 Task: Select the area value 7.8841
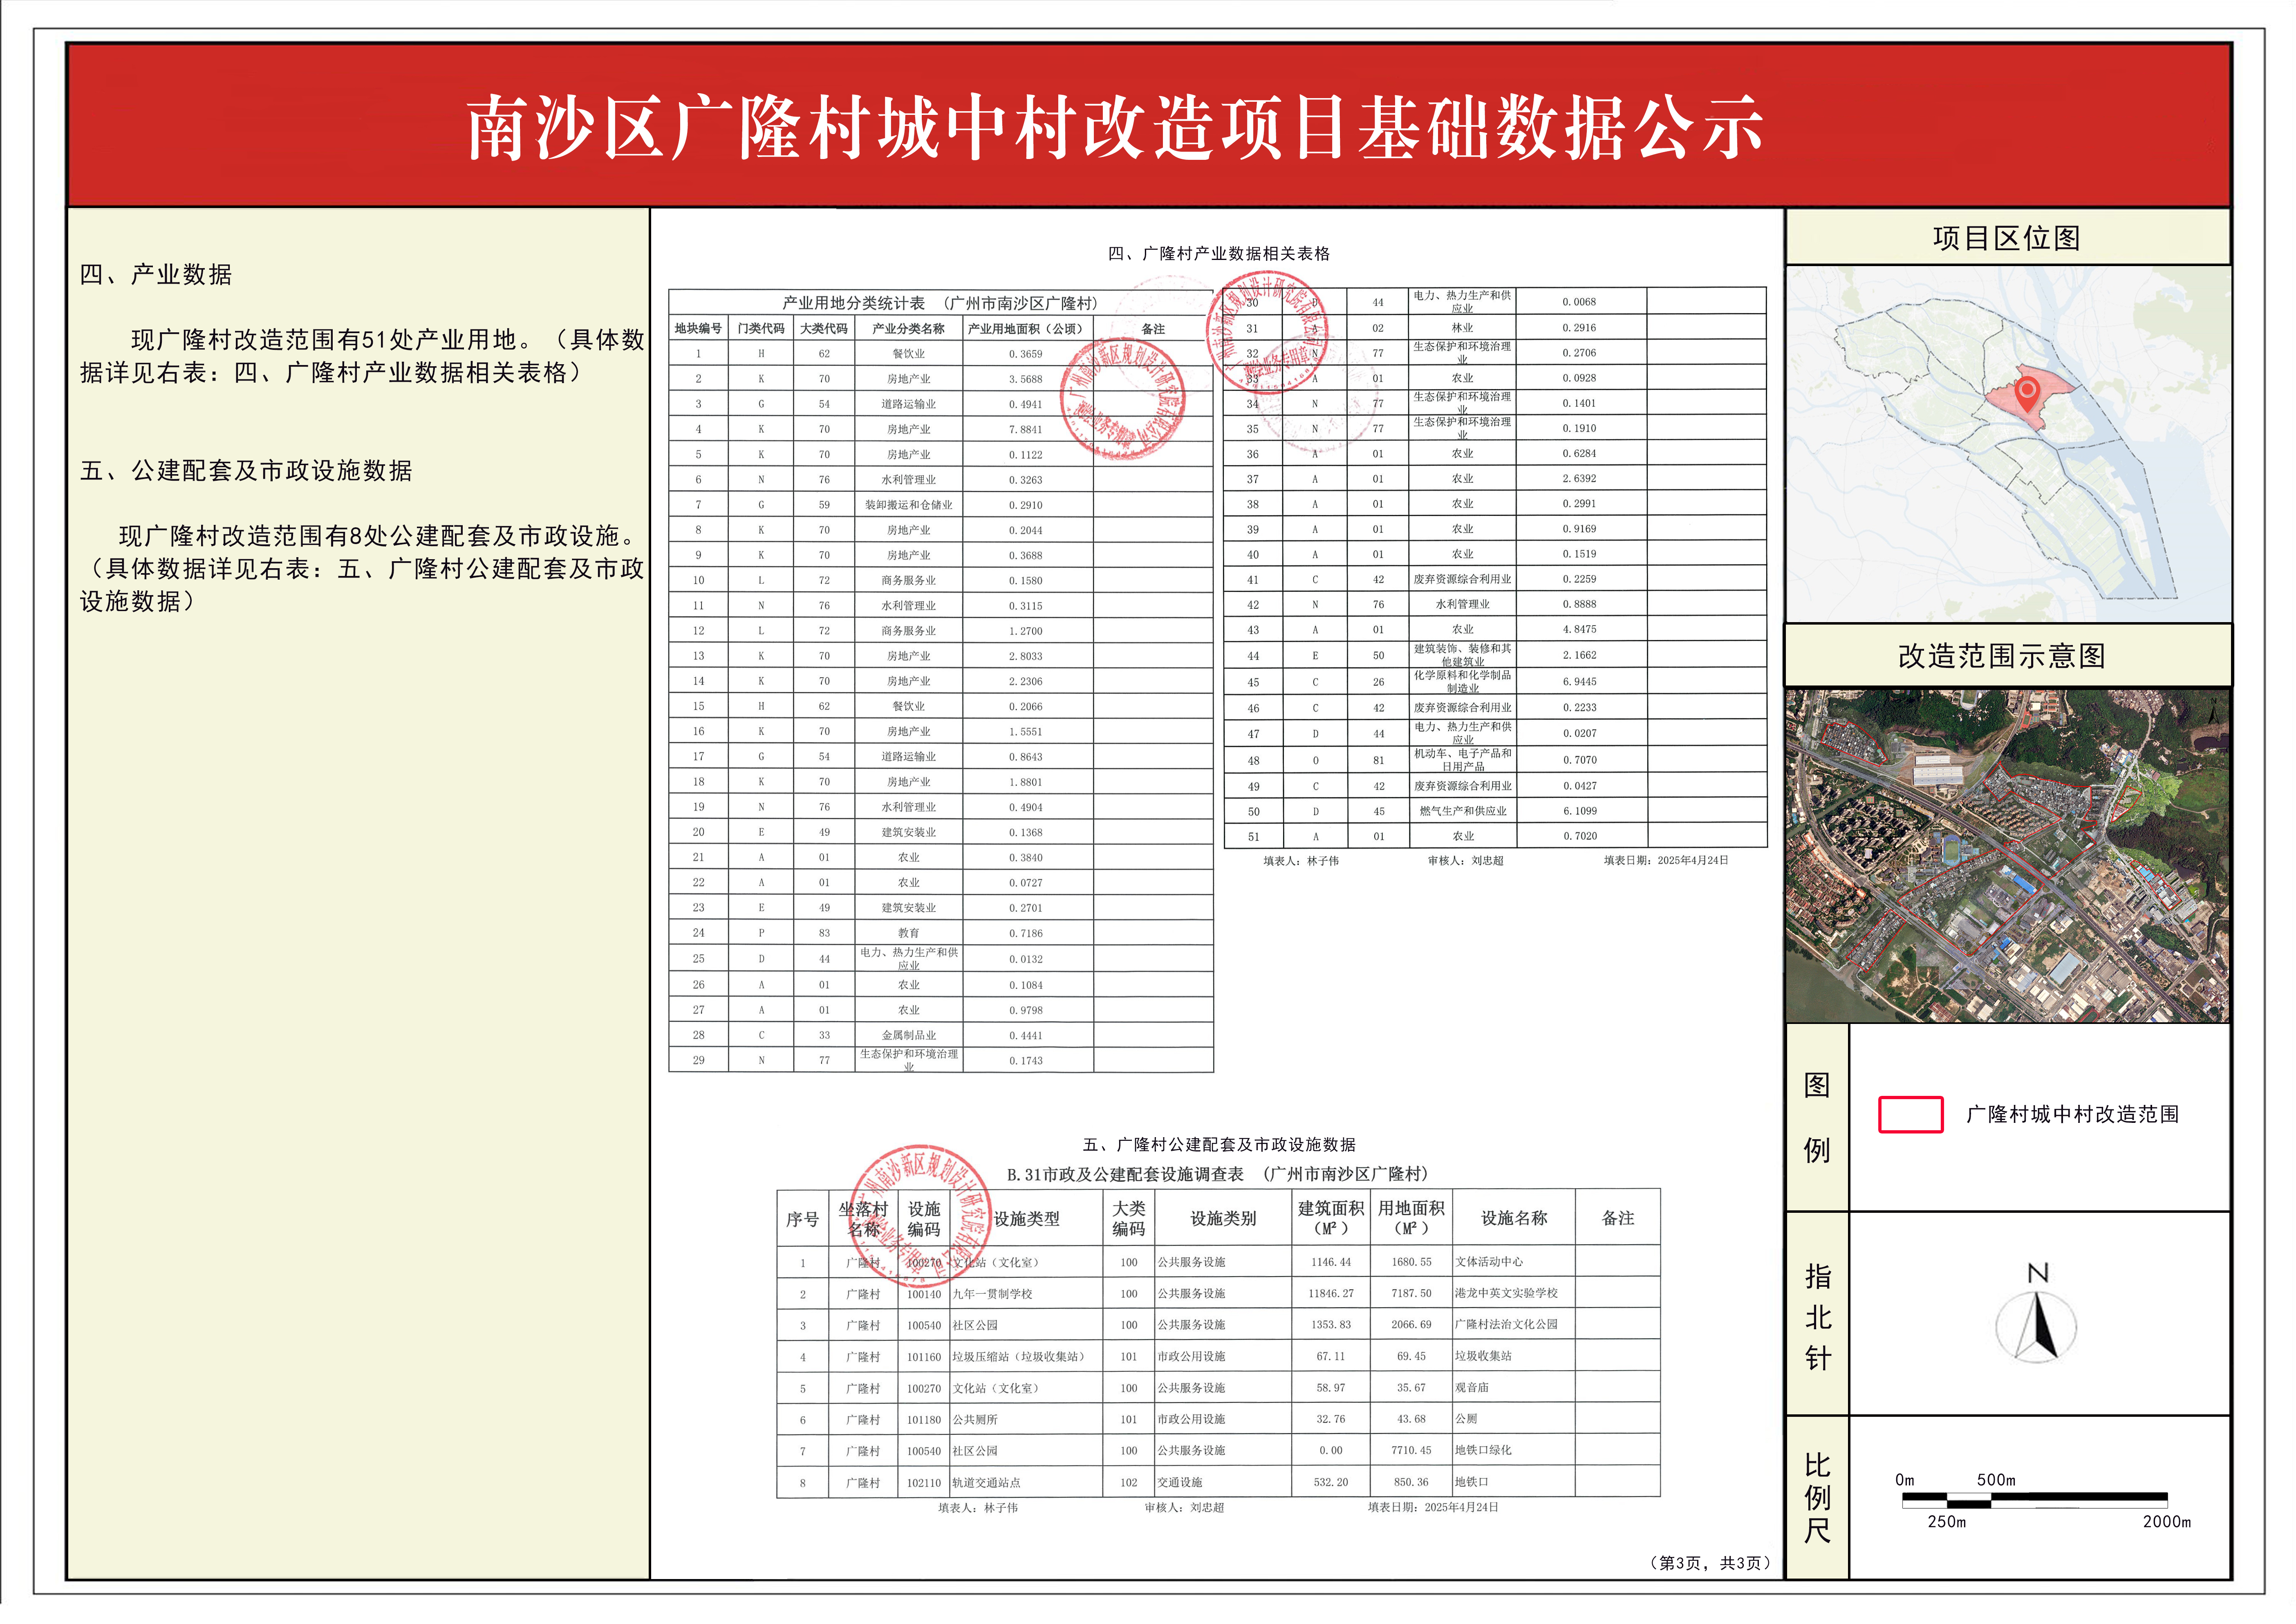(1025, 430)
